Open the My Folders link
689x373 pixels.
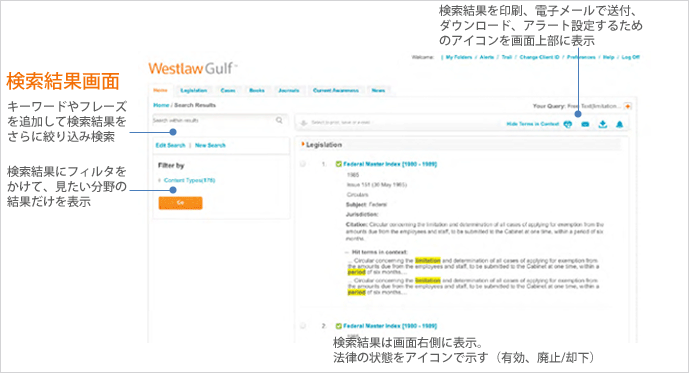[x=459, y=57]
